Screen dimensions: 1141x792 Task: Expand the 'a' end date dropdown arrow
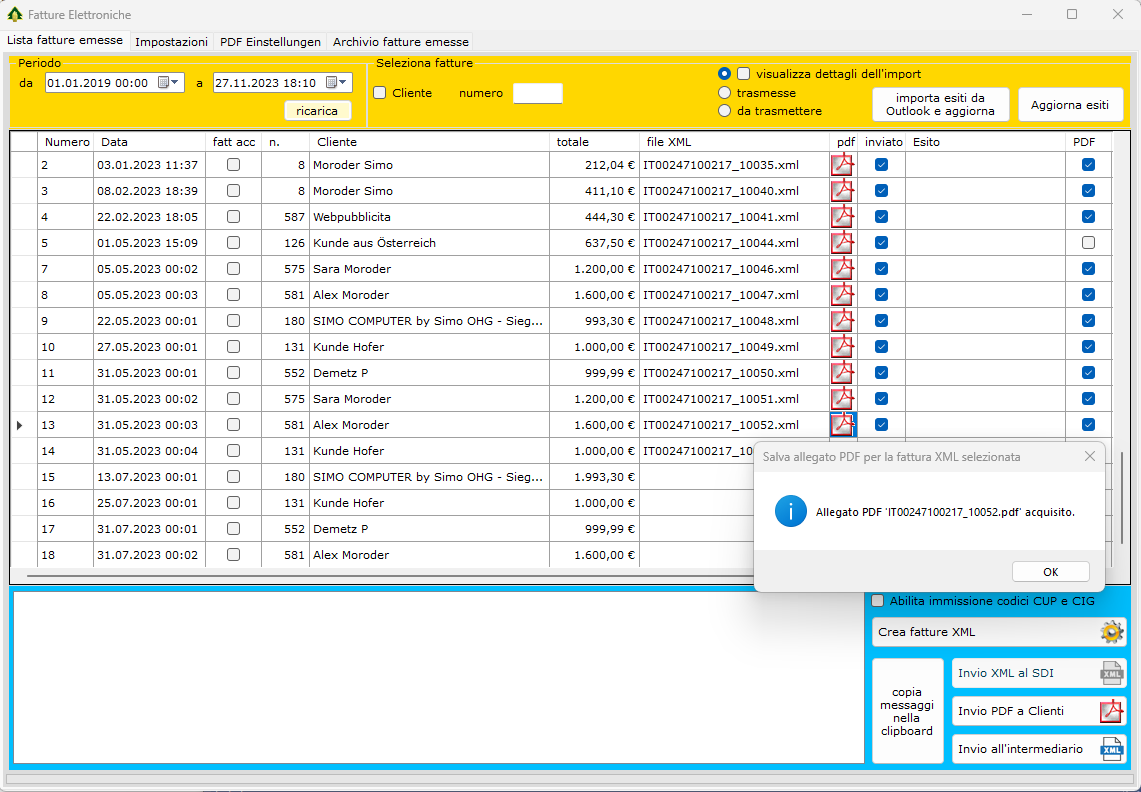[x=343, y=83]
